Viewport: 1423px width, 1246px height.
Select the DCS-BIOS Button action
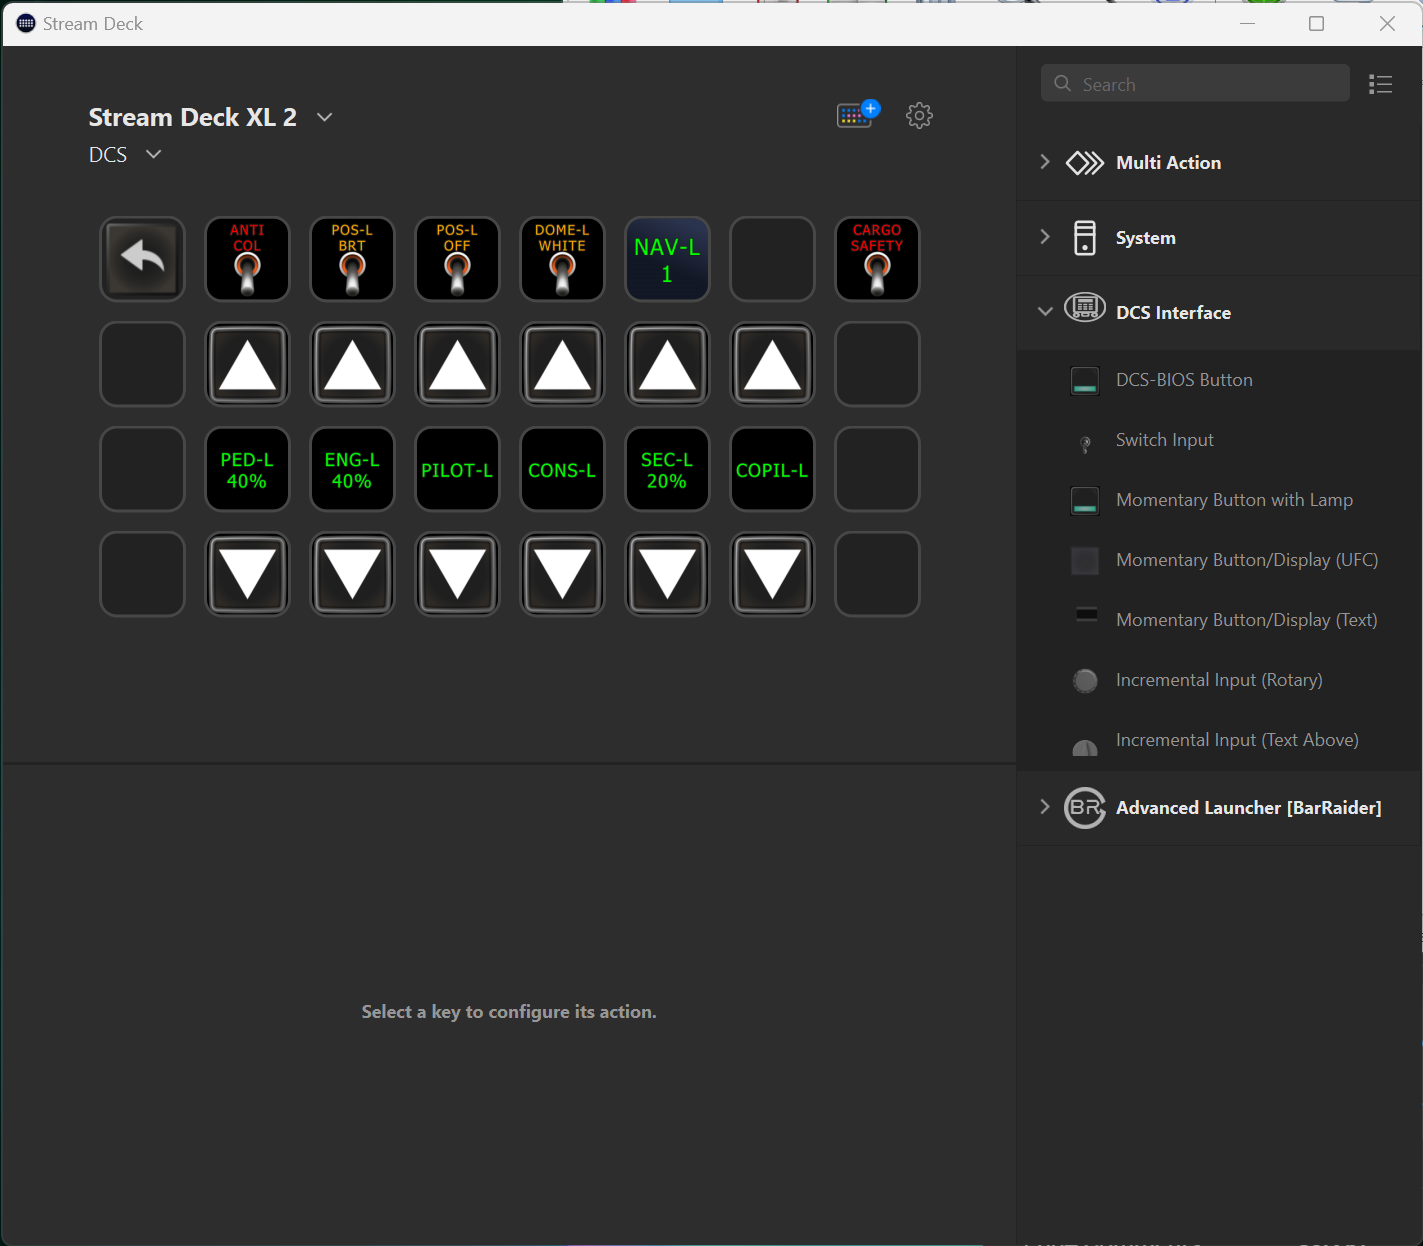(1184, 380)
